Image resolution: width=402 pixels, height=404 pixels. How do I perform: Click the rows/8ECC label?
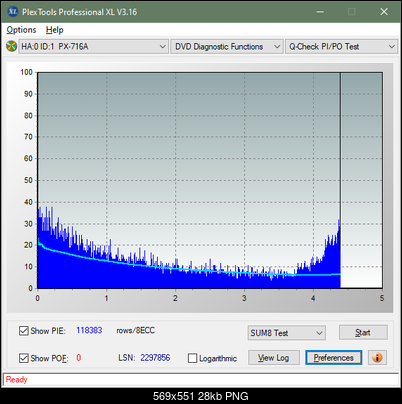pyautogui.click(x=135, y=330)
